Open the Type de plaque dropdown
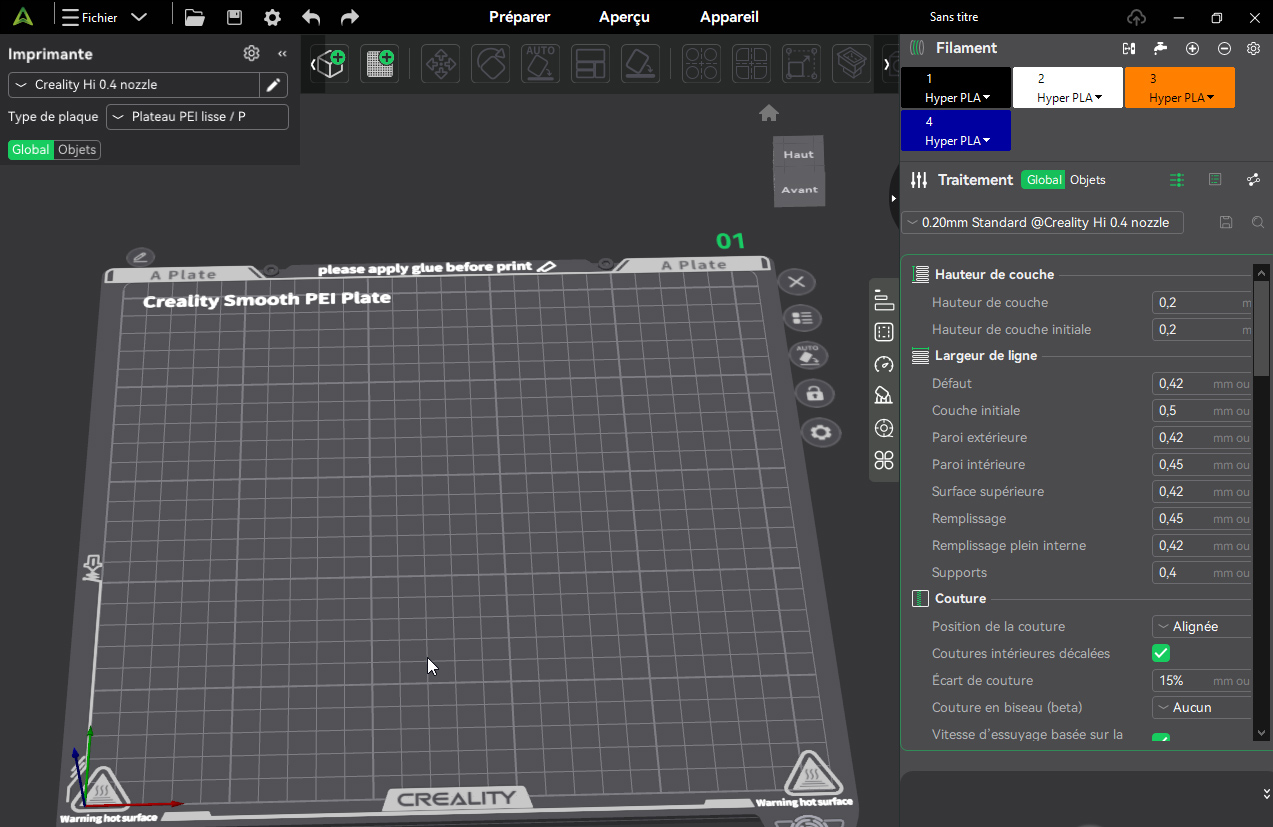The width and height of the screenshot is (1273, 827). point(197,117)
